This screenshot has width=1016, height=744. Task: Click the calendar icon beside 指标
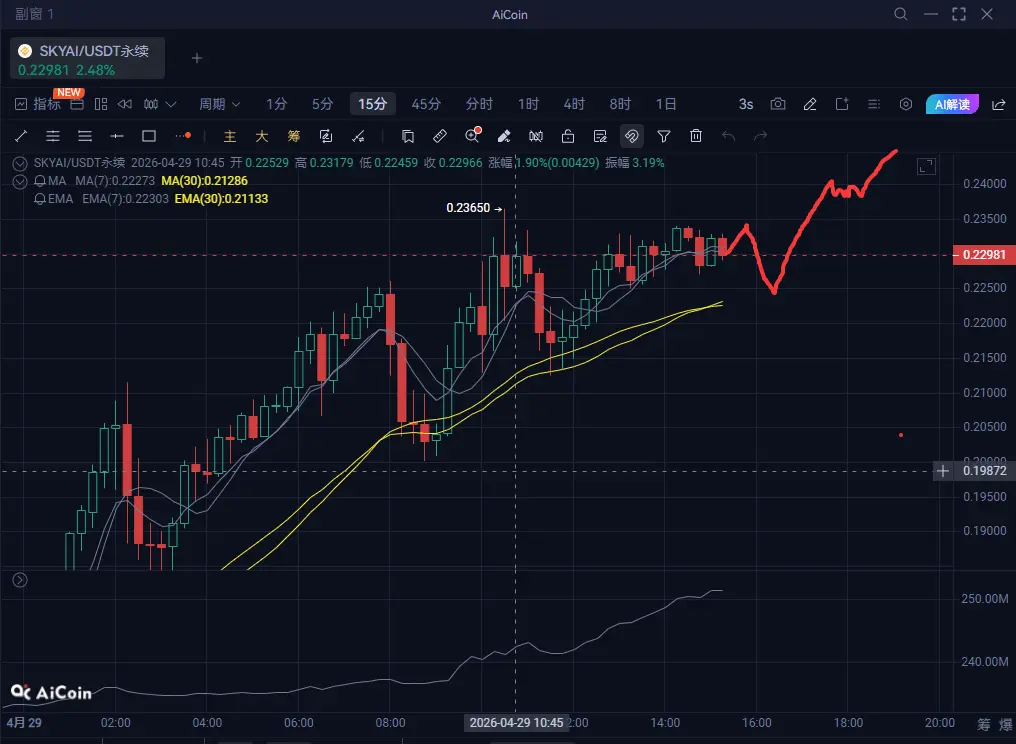pyautogui.click(x=77, y=104)
